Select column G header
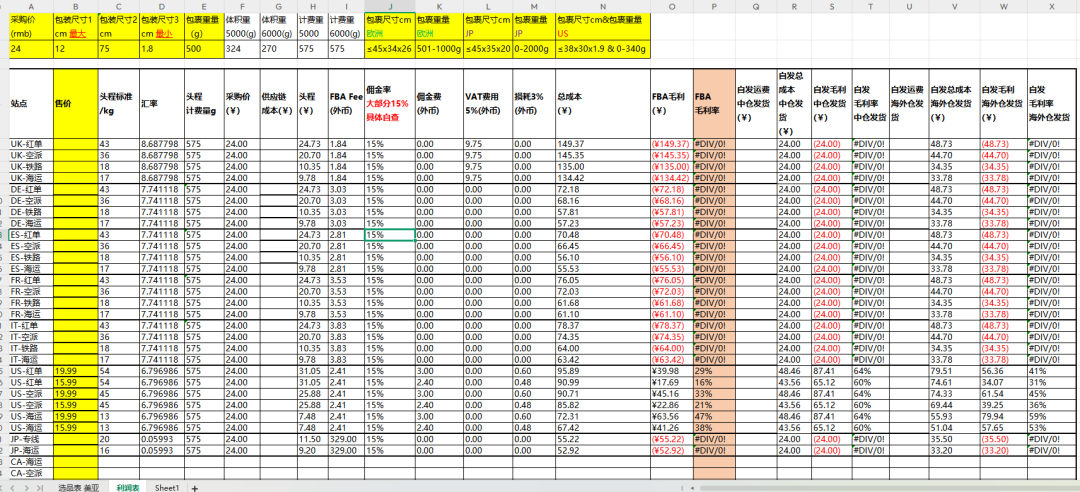 point(278,6)
